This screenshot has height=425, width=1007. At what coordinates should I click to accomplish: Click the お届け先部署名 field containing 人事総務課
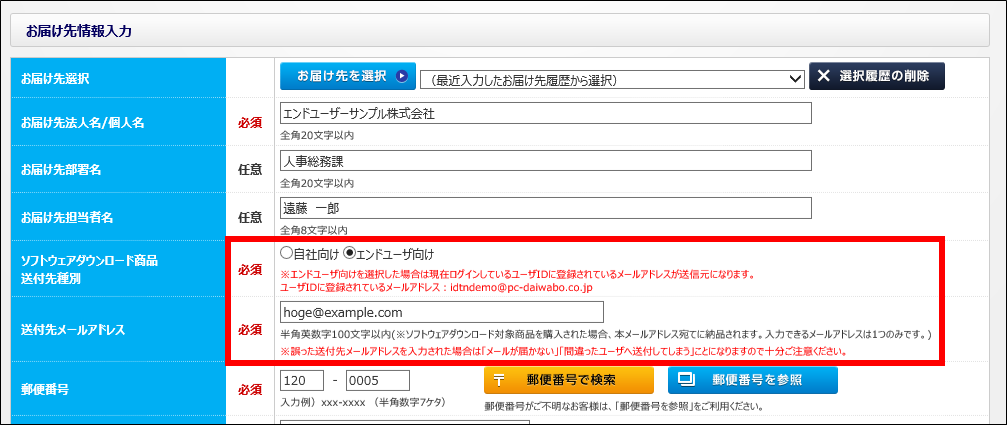tap(545, 161)
